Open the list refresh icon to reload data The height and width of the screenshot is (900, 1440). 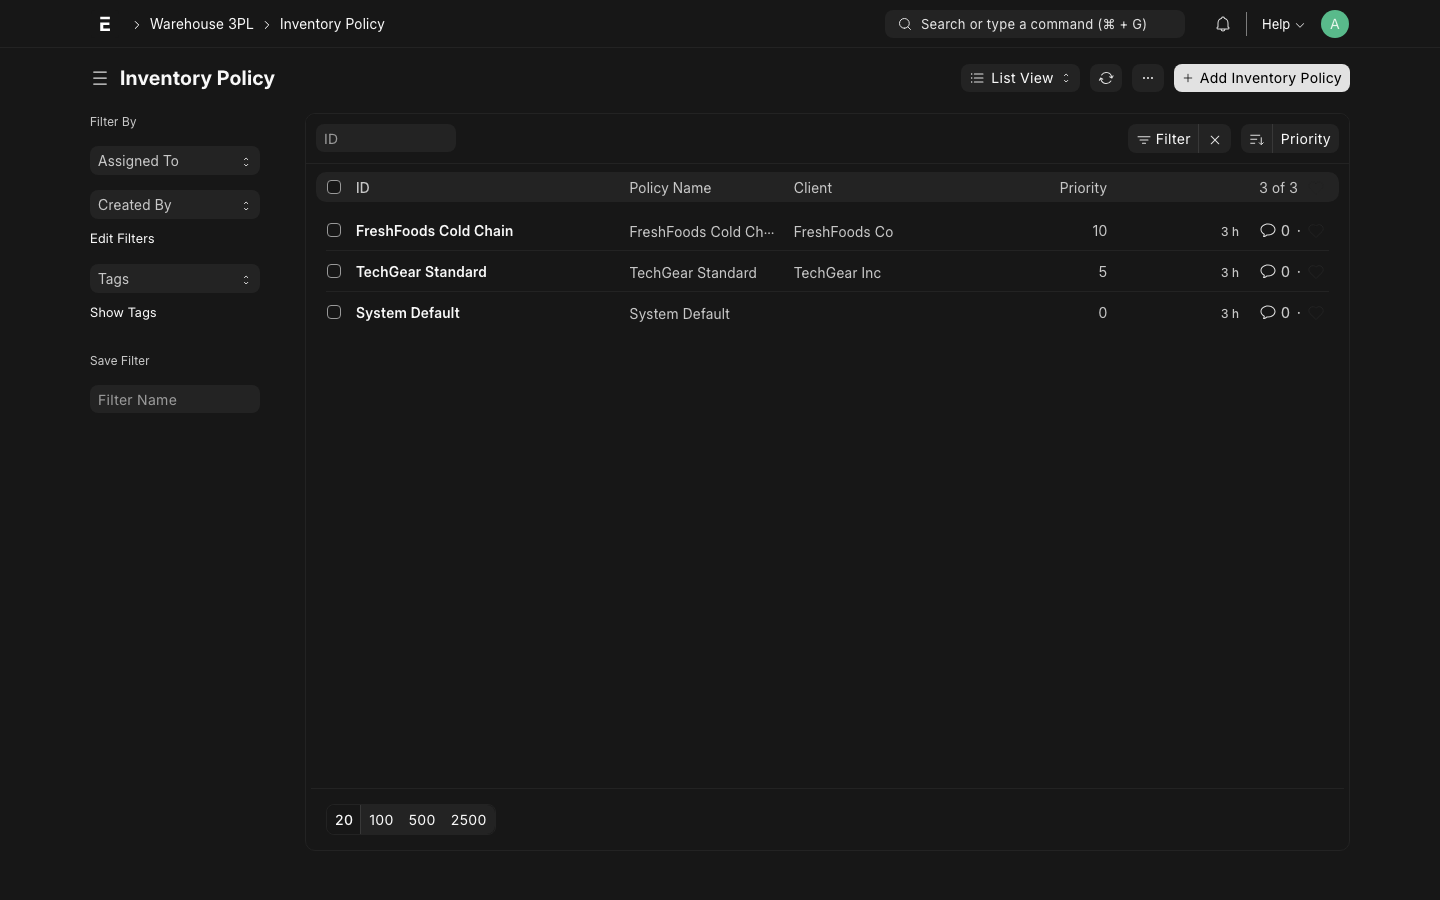1105,78
